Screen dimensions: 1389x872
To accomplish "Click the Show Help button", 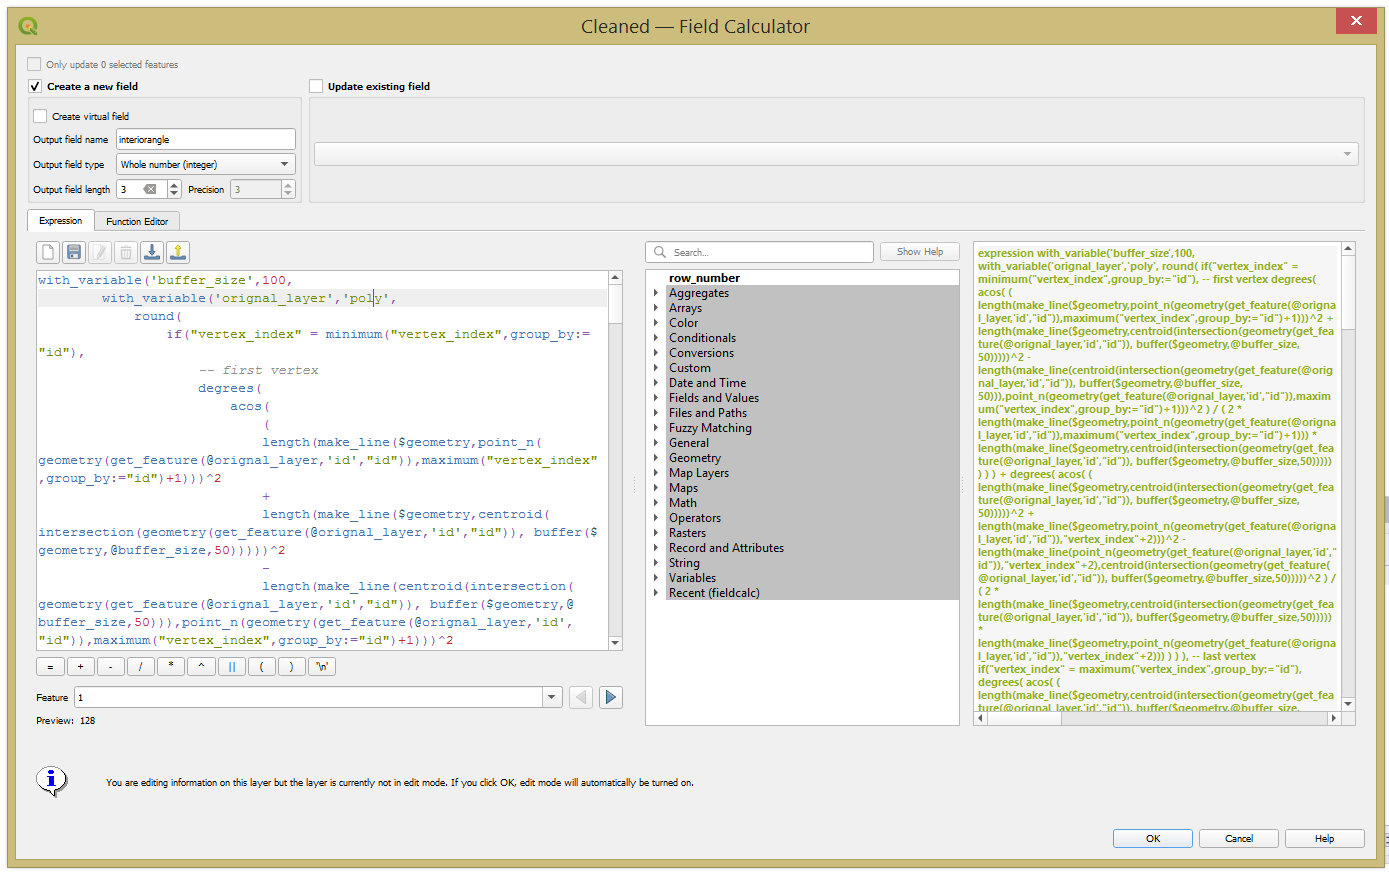I will click(920, 252).
